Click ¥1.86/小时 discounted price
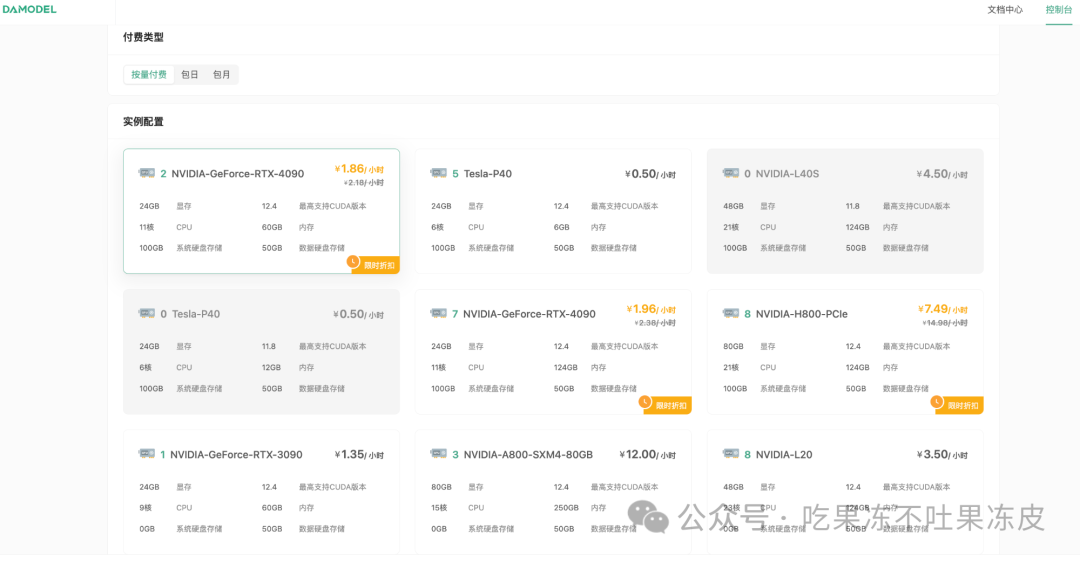The height and width of the screenshot is (561, 1080). [x=359, y=169]
